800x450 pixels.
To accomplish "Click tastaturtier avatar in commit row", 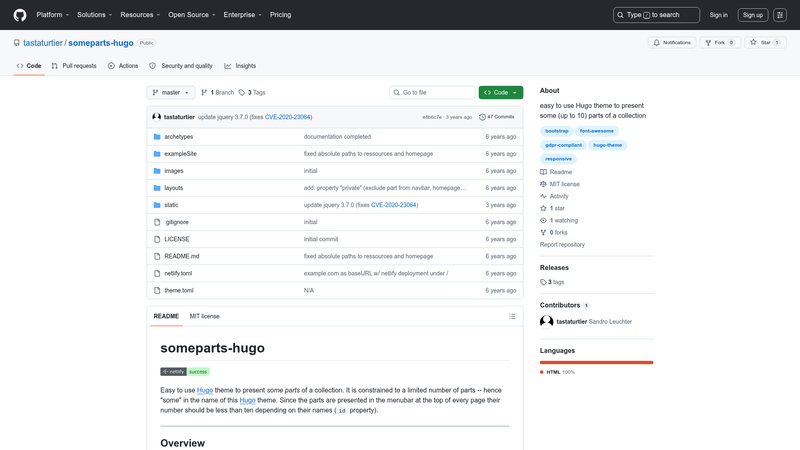I will click(x=157, y=117).
